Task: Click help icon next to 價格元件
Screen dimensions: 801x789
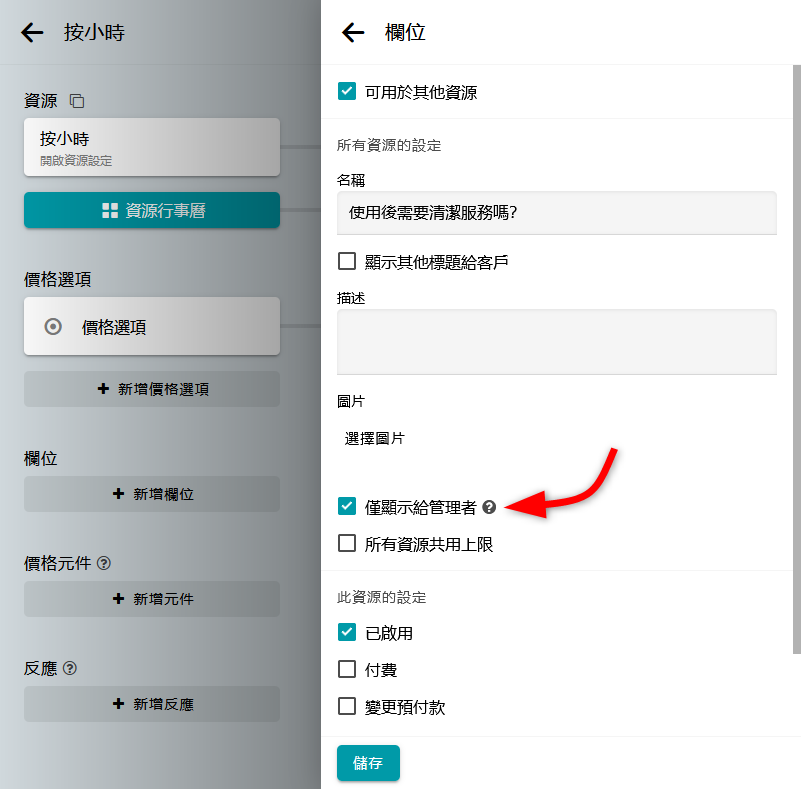Action: (104, 563)
